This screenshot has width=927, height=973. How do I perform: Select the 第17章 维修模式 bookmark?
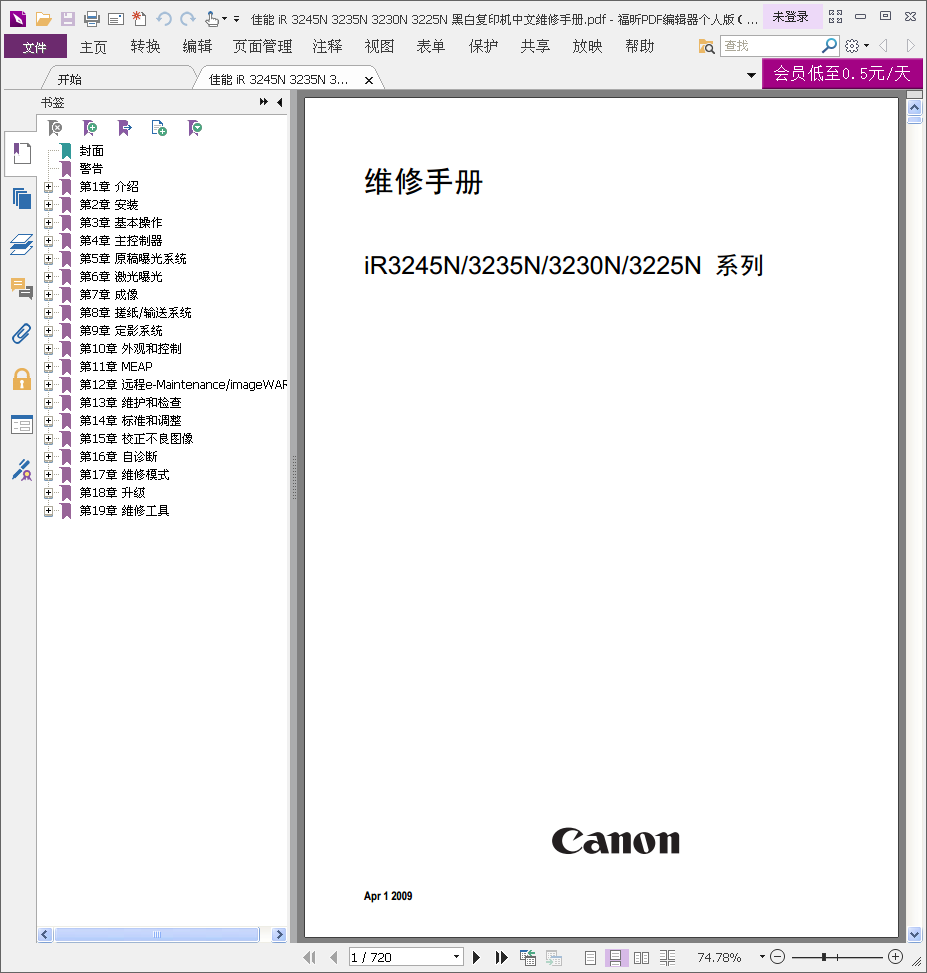pos(124,475)
